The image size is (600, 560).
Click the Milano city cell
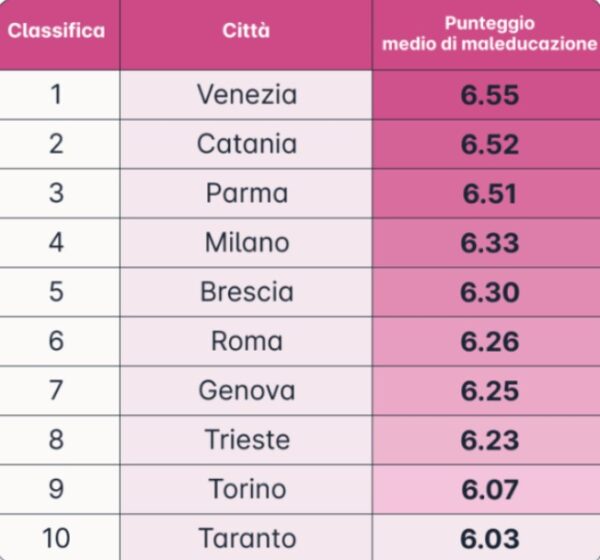pyautogui.click(x=246, y=242)
